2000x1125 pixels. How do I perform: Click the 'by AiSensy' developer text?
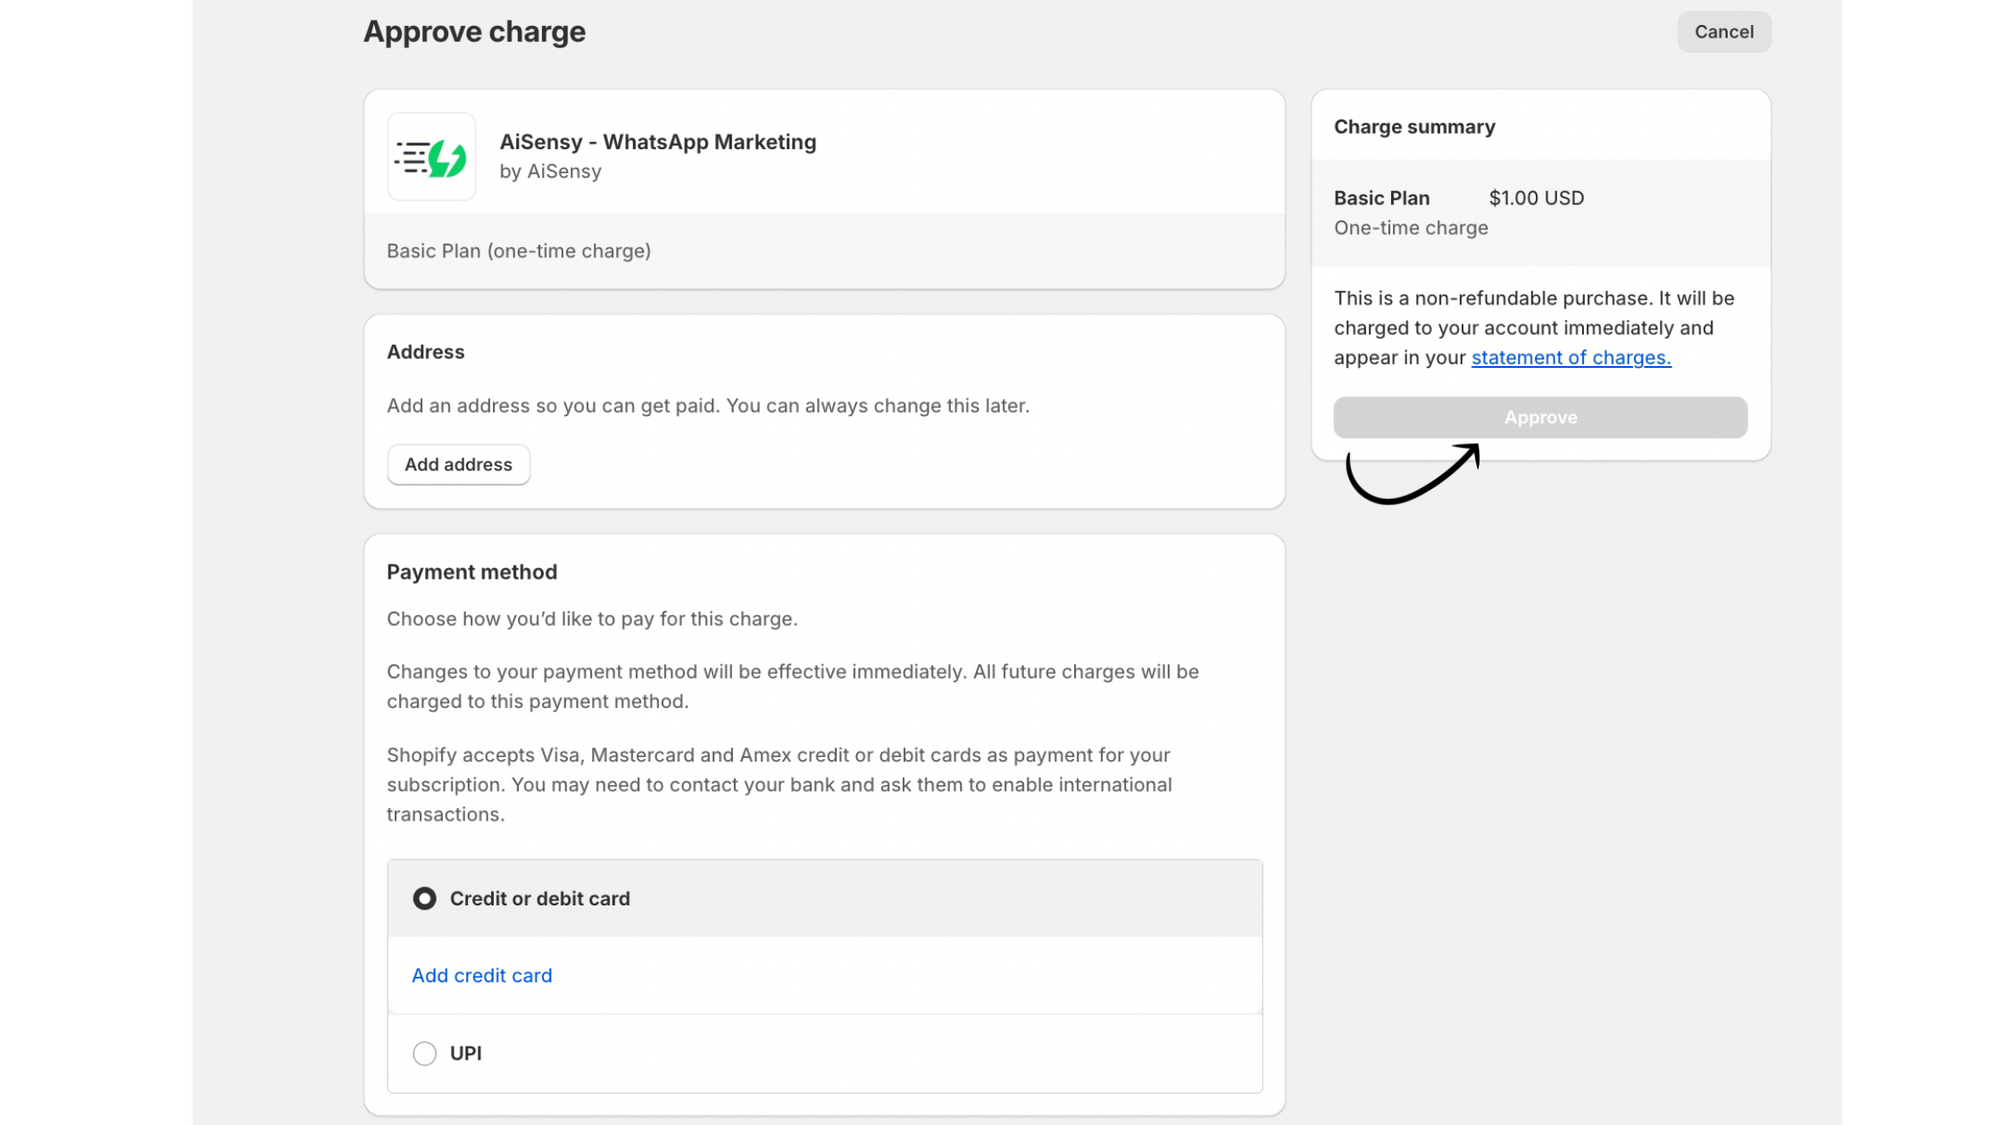tap(550, 171)
